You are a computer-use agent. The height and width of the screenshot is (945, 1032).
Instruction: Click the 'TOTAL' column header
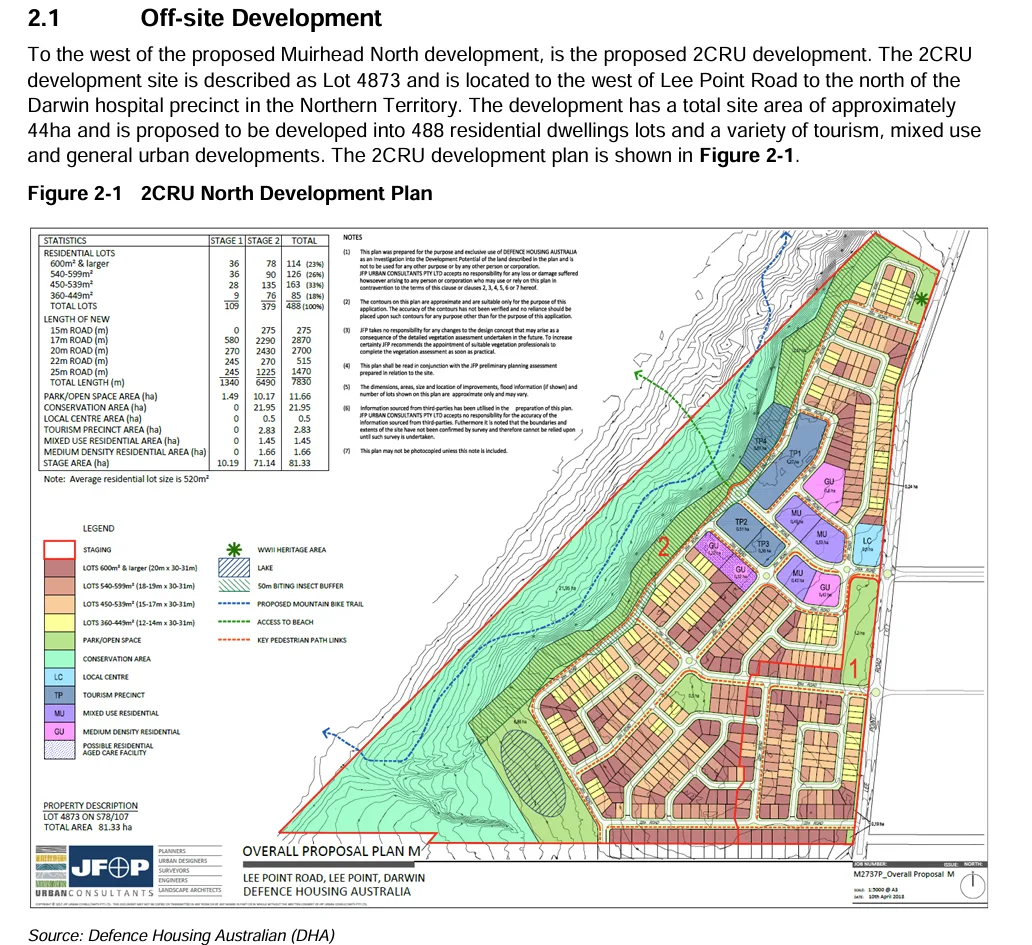304,241
